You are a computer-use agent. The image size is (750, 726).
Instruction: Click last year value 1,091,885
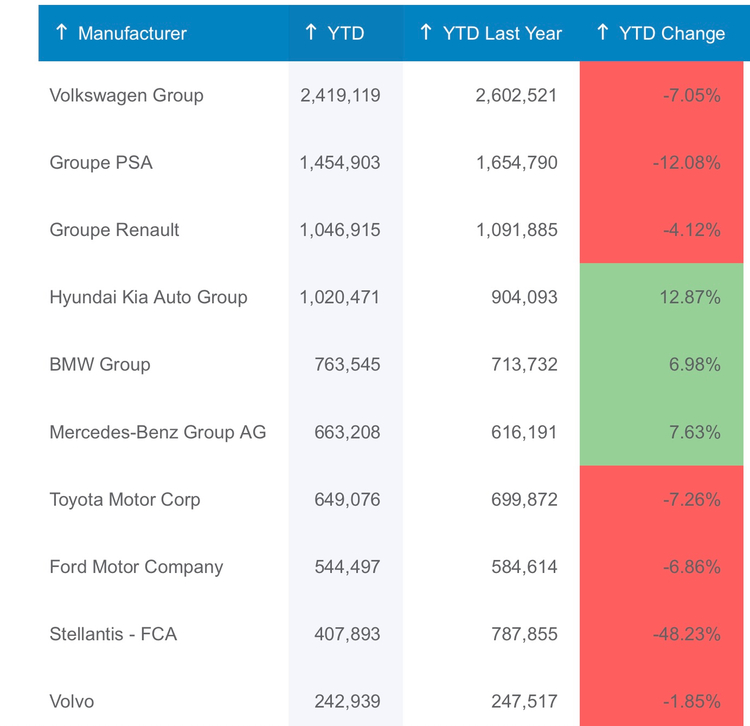tap(517, 230)
